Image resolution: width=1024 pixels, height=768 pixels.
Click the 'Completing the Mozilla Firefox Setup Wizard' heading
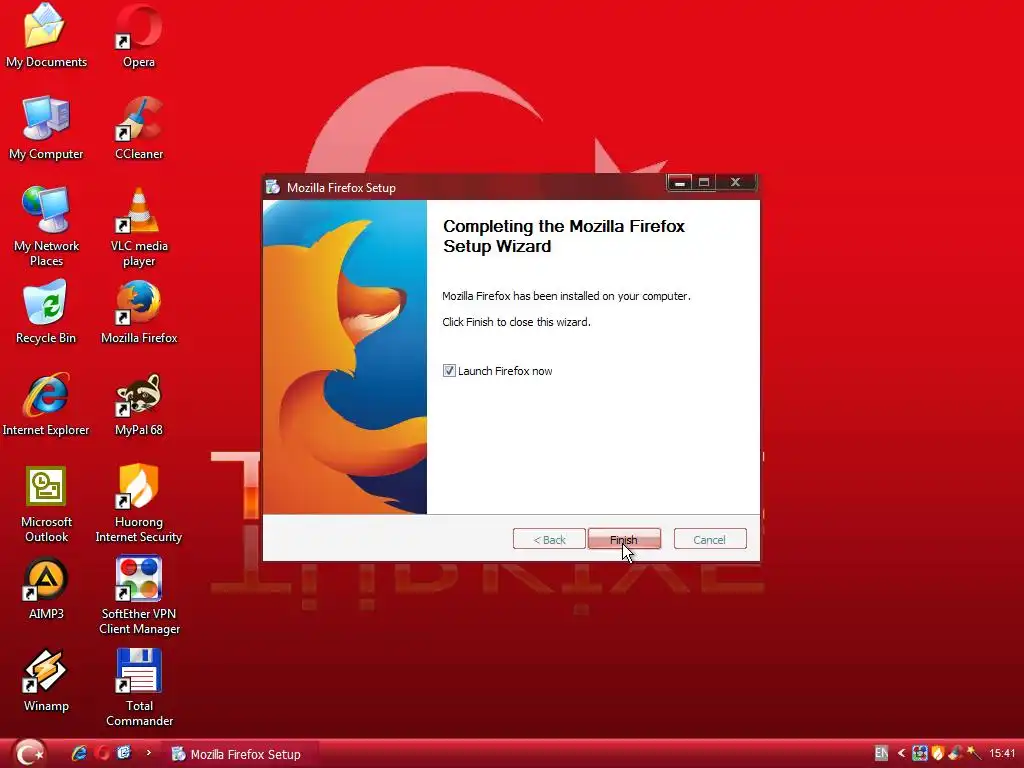point(564,236)
